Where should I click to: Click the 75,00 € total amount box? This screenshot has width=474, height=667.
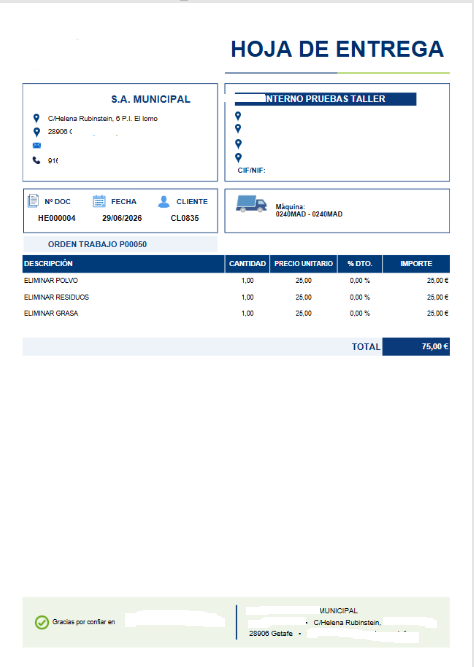pos(416,347)
